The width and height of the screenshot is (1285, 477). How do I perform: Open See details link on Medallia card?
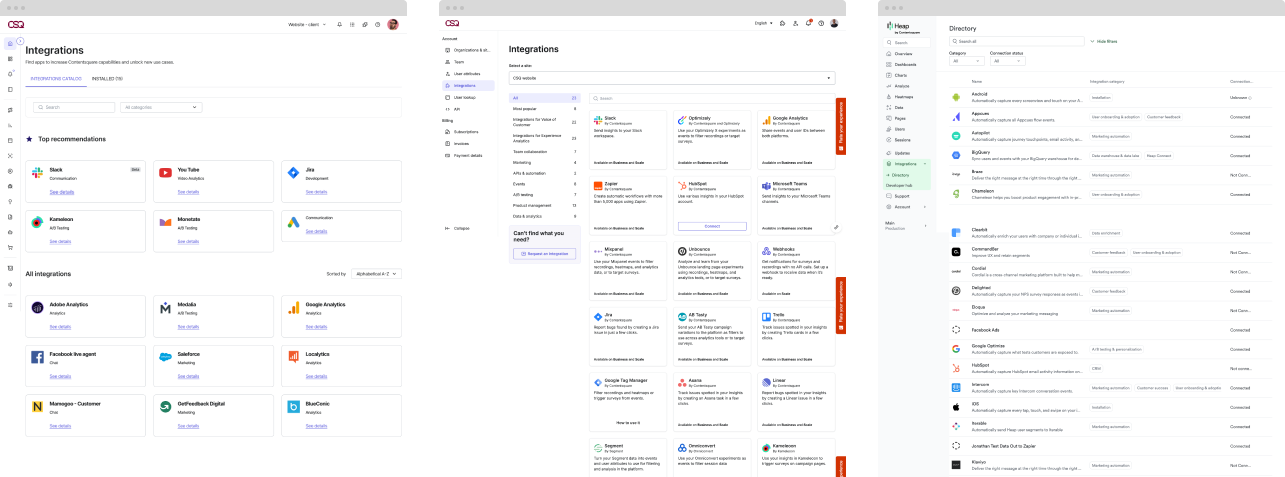point(190,327)
